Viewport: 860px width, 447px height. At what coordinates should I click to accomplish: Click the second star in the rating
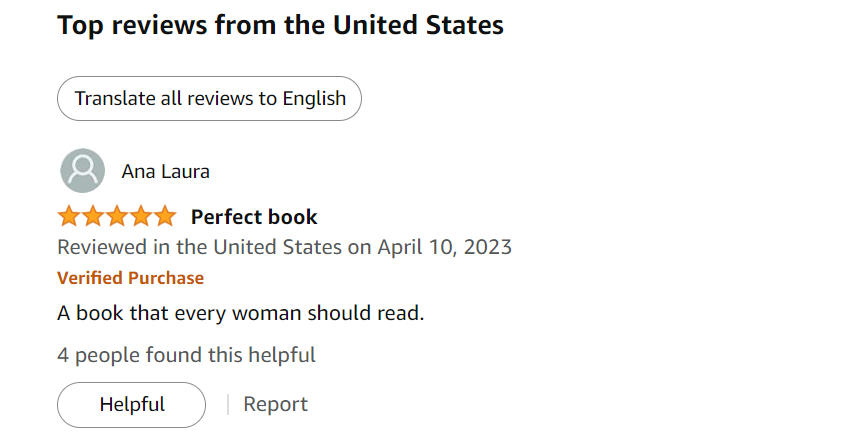pos(93,216)
